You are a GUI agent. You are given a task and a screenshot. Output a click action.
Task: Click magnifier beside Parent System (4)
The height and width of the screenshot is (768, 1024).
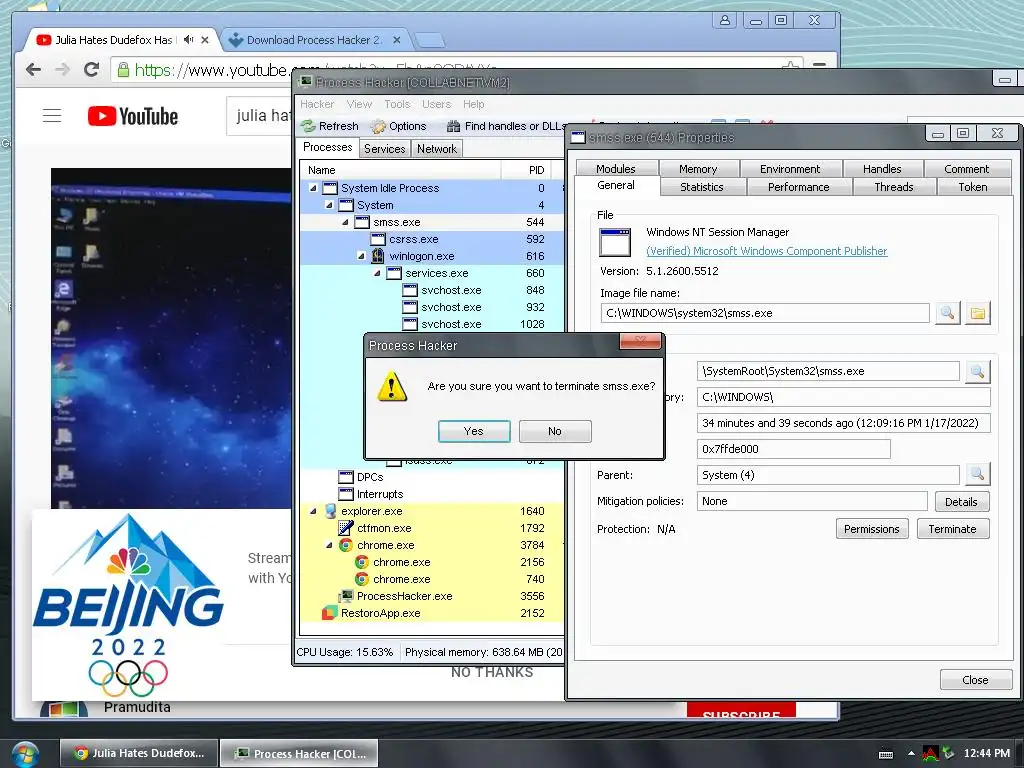(x=978, y=475)
